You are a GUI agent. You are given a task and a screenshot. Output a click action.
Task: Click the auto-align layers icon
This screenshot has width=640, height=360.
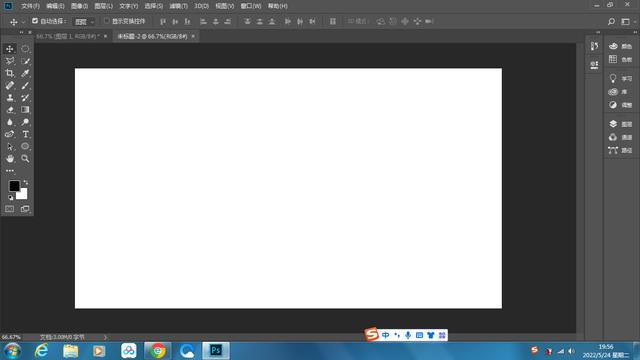[333, 21]
